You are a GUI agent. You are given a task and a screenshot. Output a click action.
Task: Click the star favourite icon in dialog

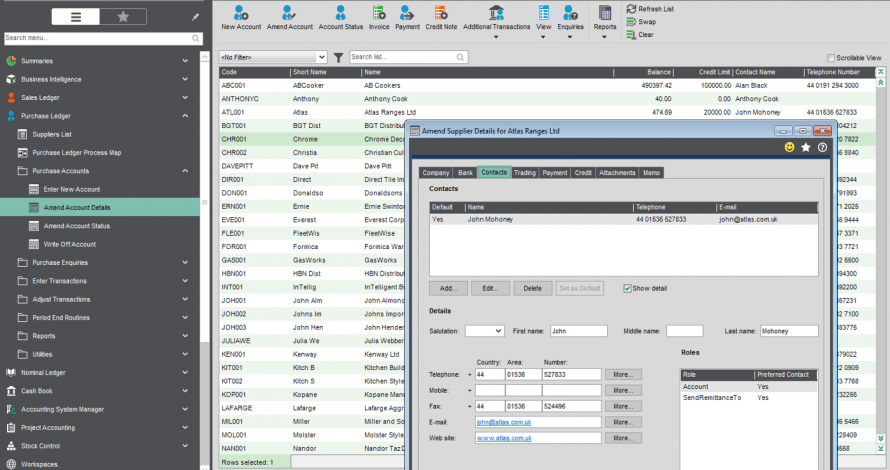[x=805, y=147]
